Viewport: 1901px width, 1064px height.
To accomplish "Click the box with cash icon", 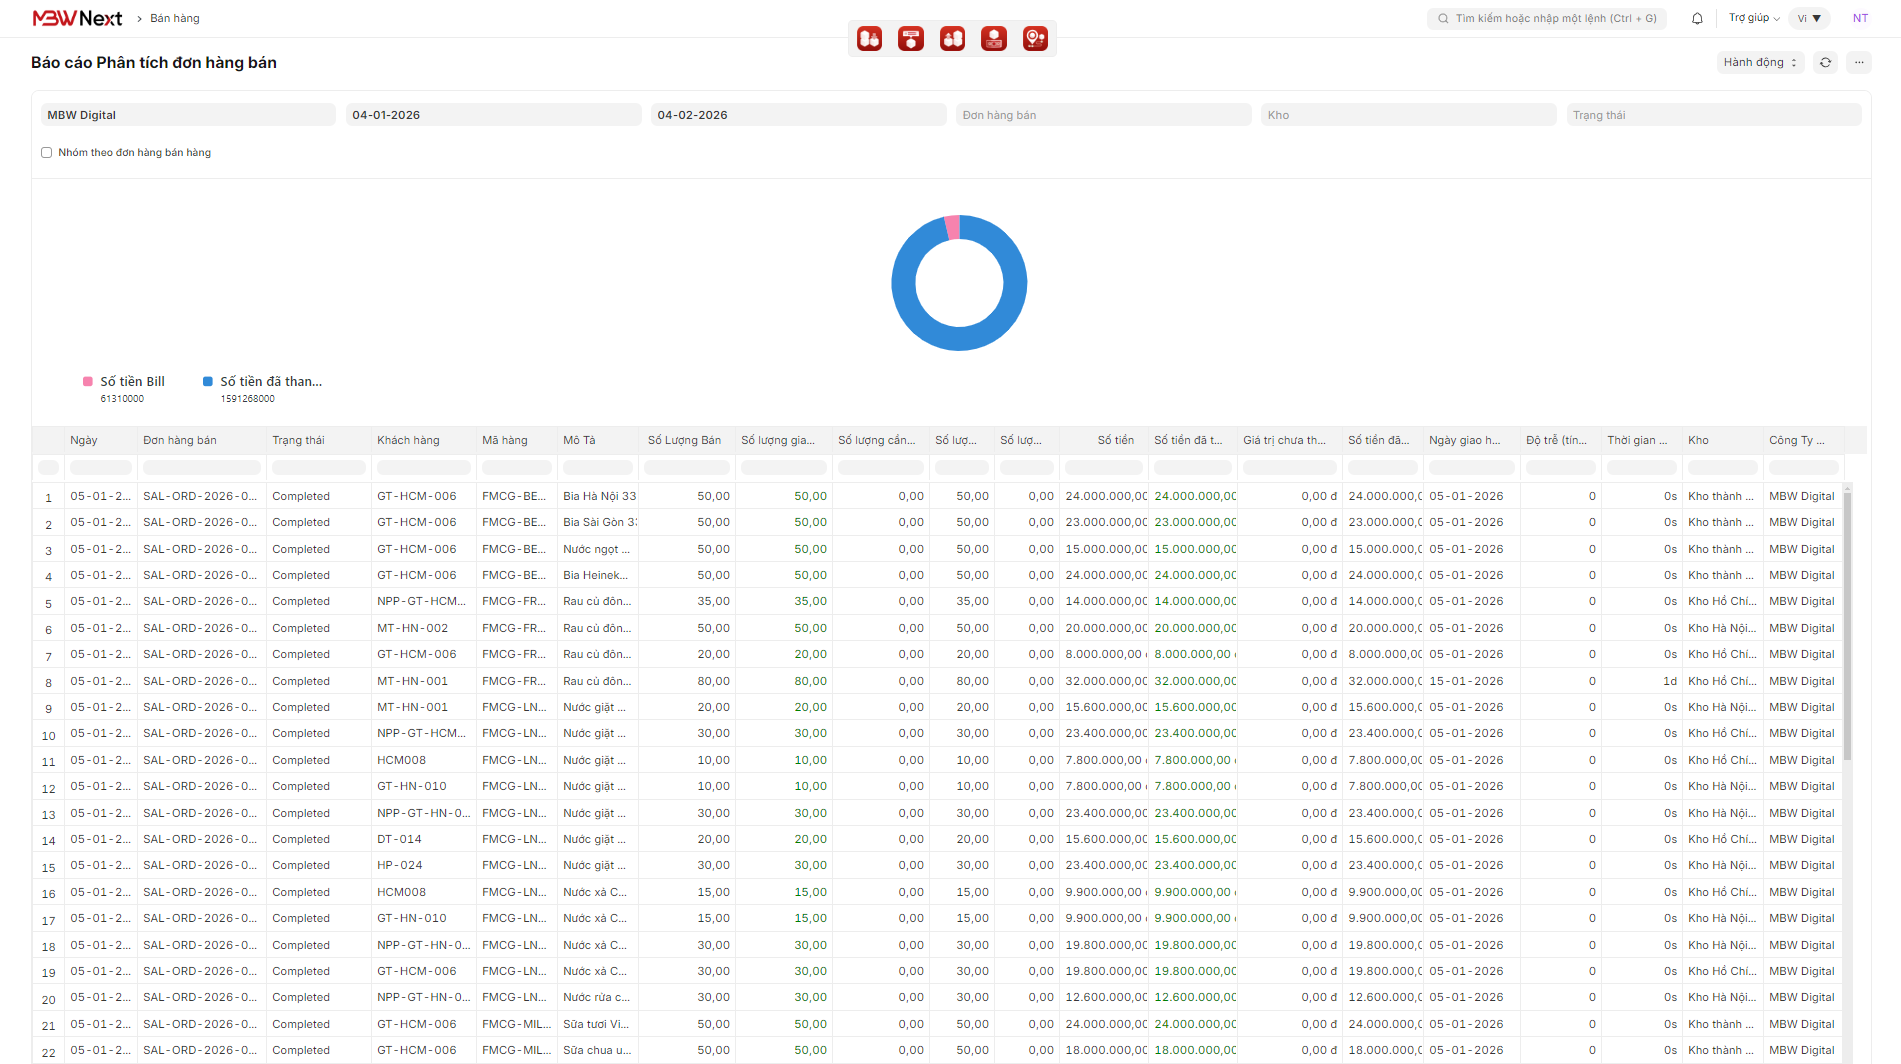I will click(x=994, y=39).
